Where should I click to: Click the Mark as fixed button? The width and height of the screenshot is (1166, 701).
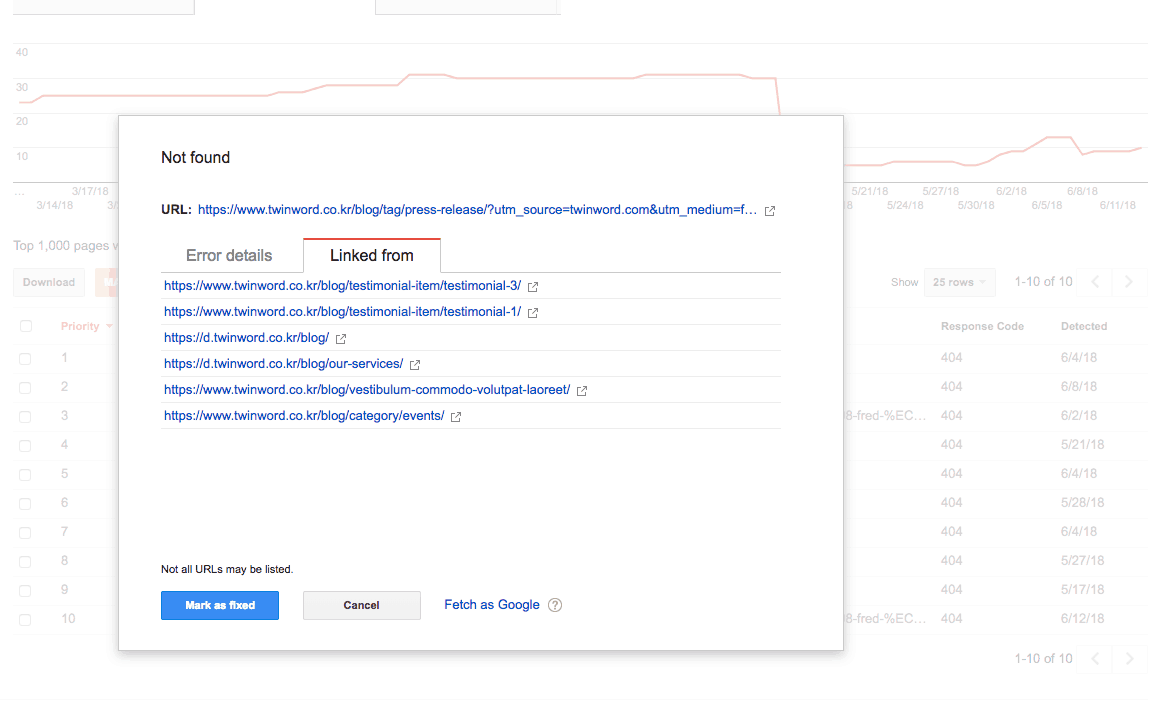[220, 605]
